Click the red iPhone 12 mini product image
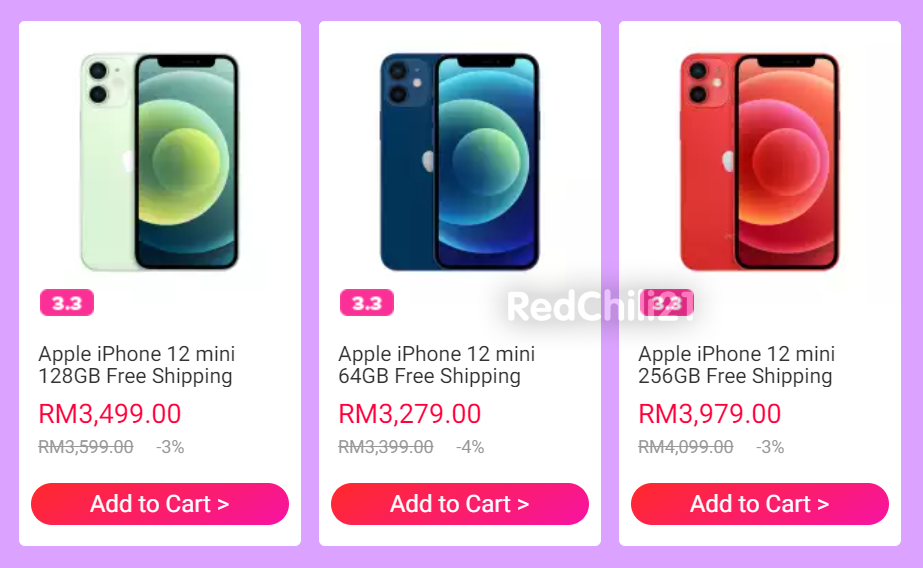 [x=760, y=162]
